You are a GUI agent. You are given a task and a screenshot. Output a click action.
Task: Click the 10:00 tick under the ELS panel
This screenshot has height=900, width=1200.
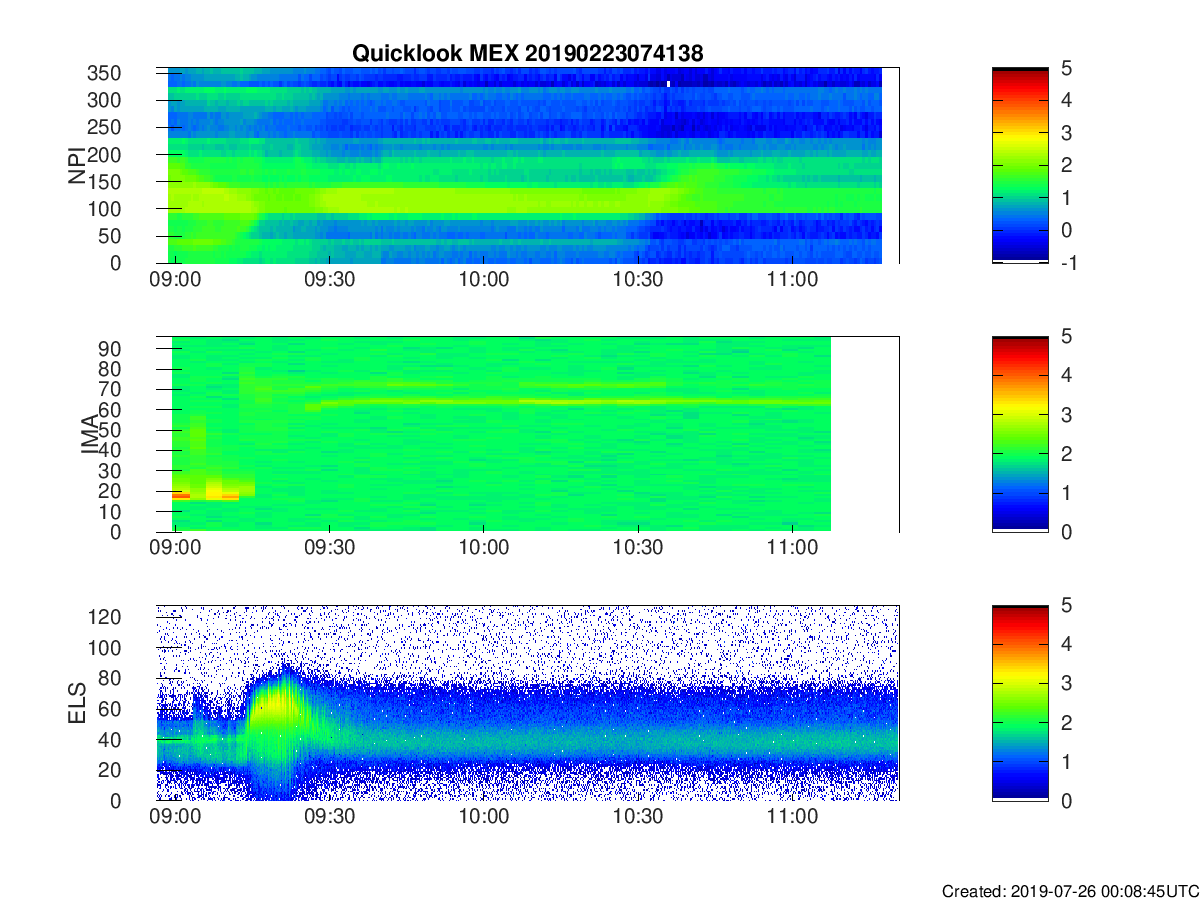[483, 817]
